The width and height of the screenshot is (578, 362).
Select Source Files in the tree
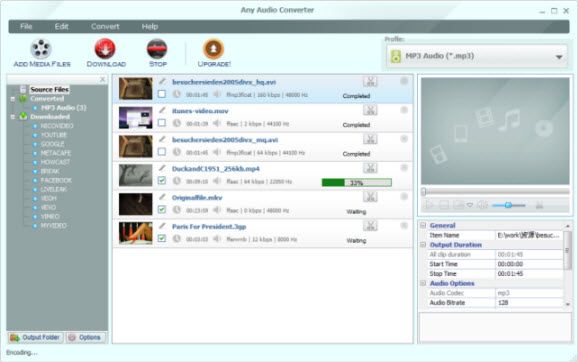[49, 89]
